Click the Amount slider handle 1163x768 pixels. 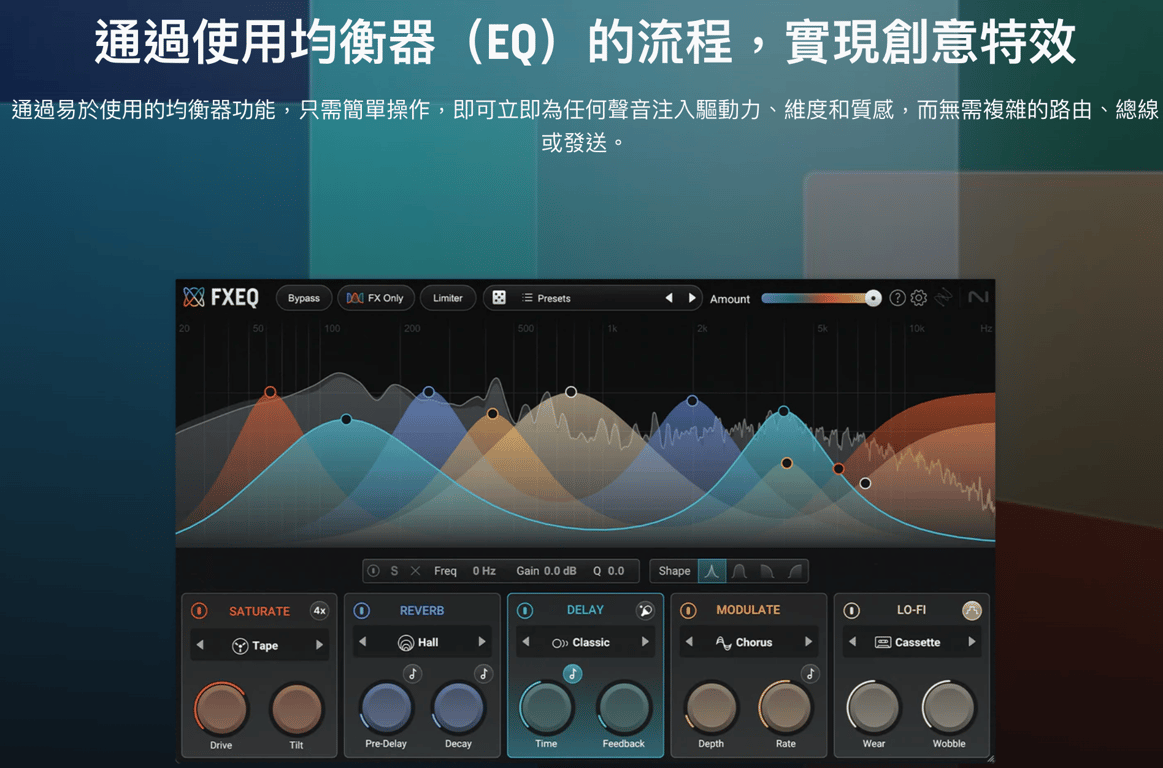click(873, 298)
